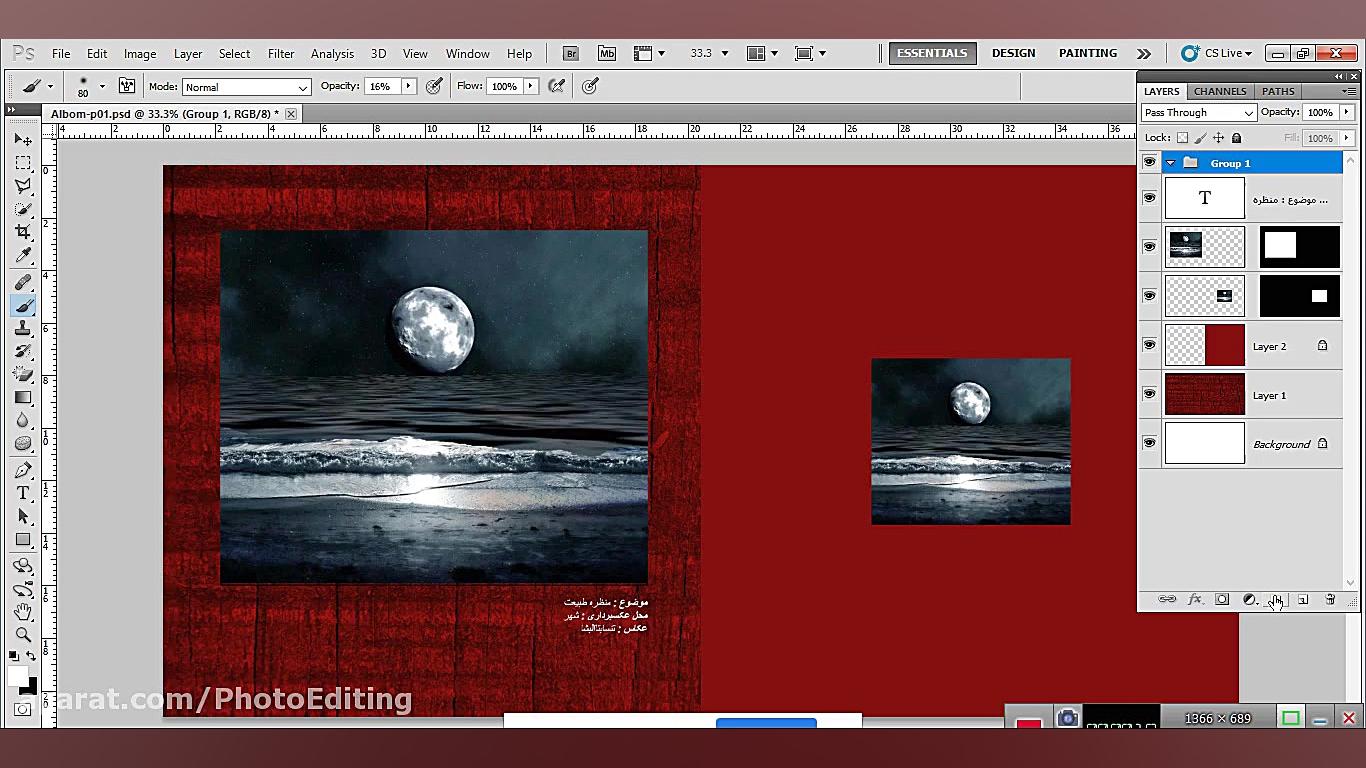Select the Gradient tool
1366x768 pixels.
click(x=23, y=398)
